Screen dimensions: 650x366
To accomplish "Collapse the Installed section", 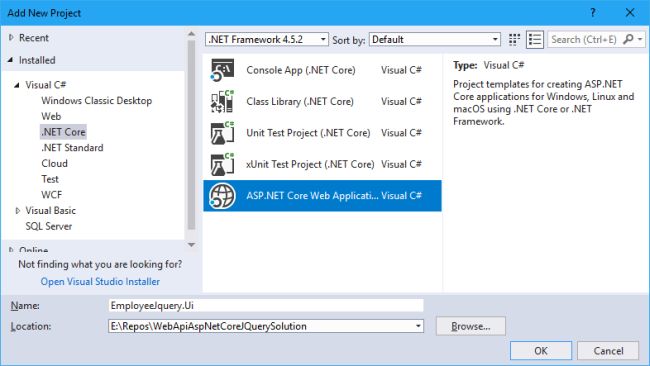I will [x=10, y=60].
